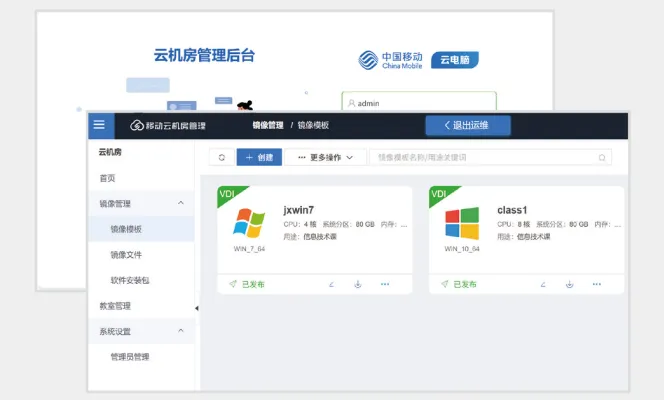Click the jxwin7 Windows 7 thumbnail
This screenshot has width=664, height=400.
coord(249,224)
